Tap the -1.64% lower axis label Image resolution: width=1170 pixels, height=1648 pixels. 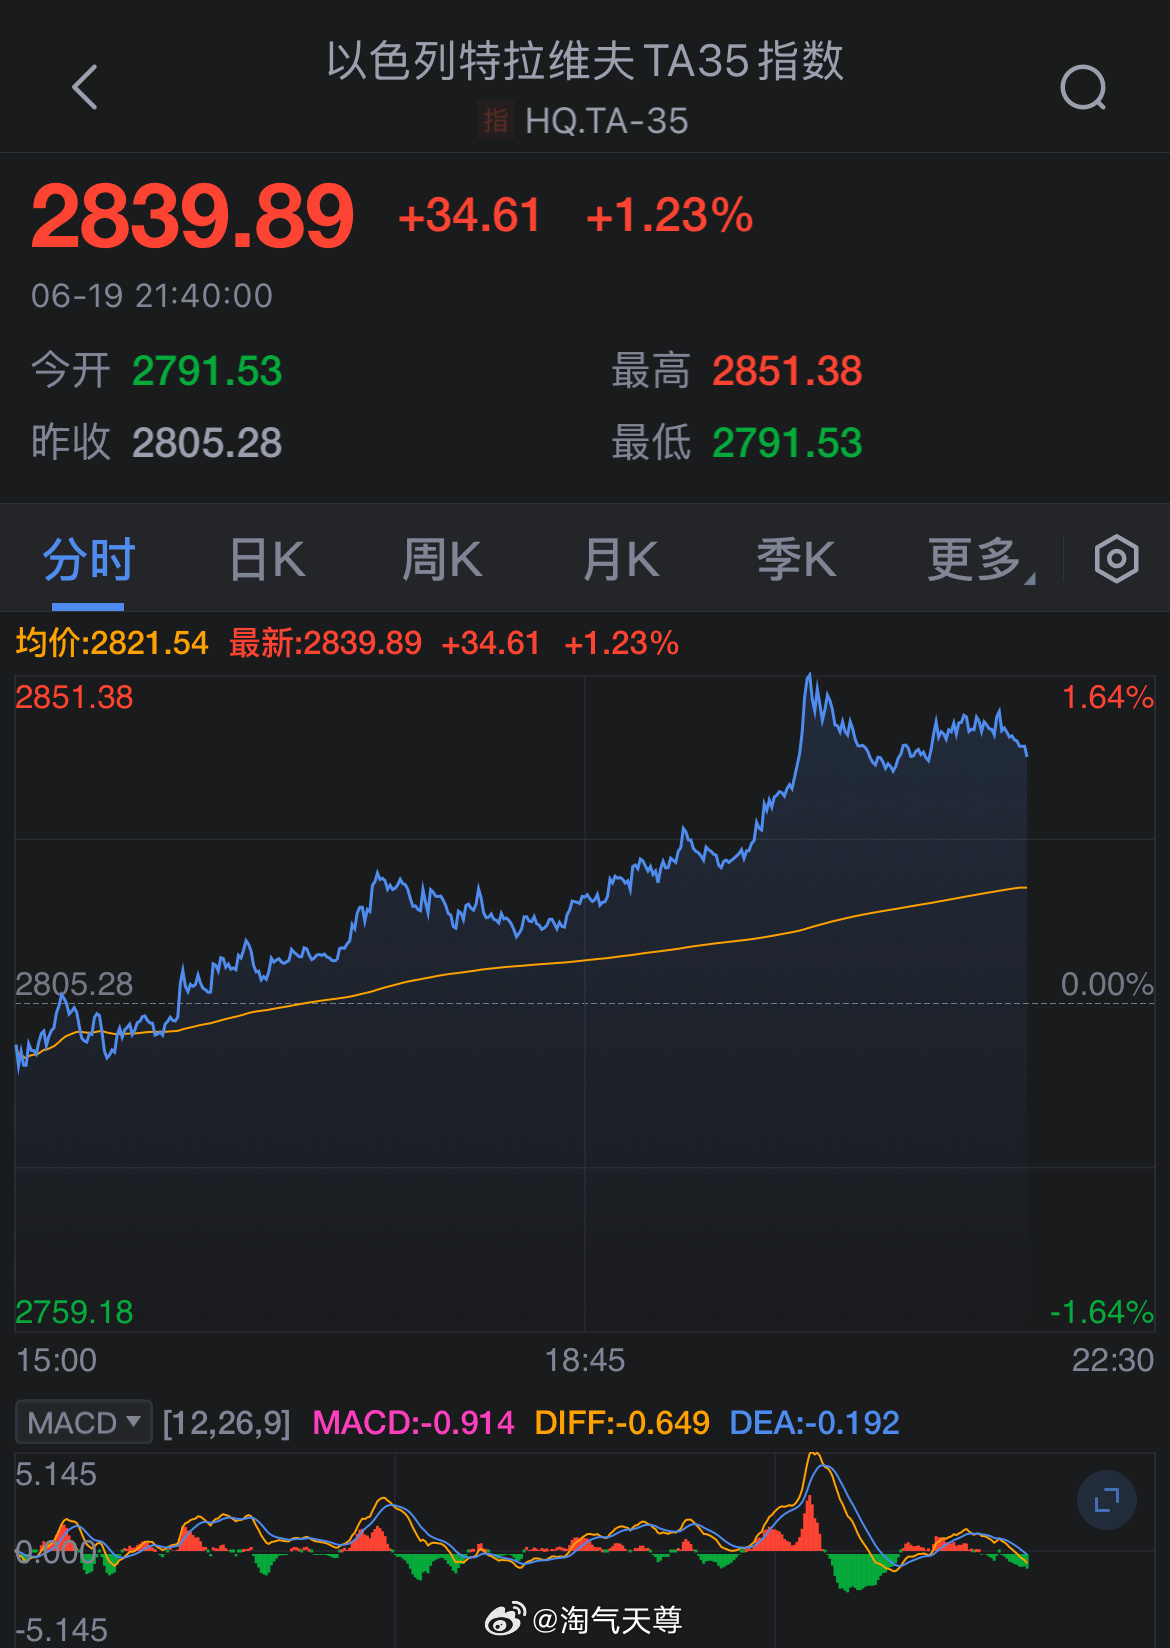(x=1102, y=1312)
